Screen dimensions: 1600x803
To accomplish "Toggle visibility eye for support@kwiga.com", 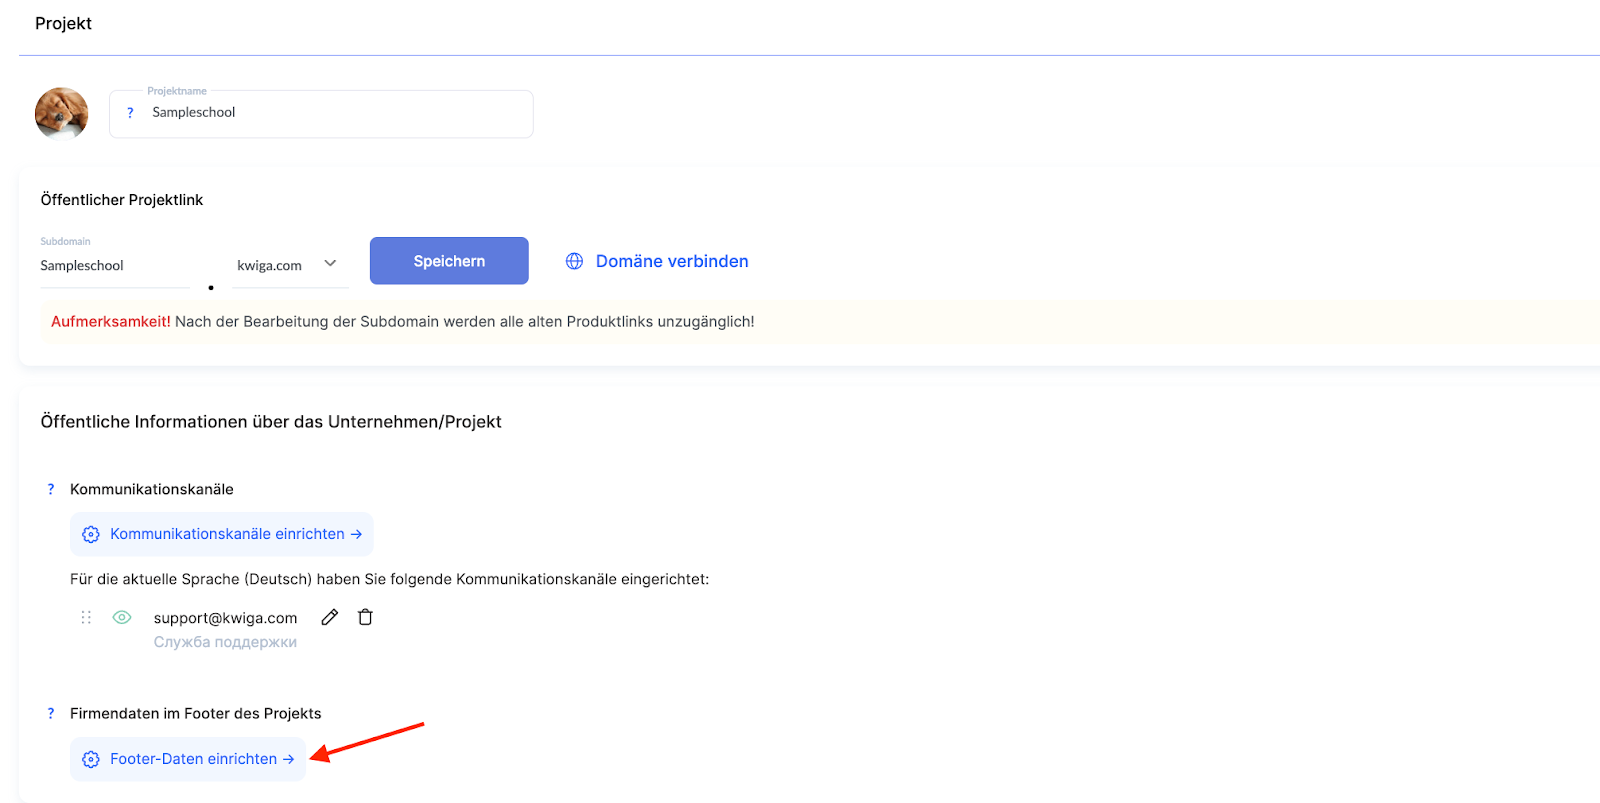I will tap(122, 618).
